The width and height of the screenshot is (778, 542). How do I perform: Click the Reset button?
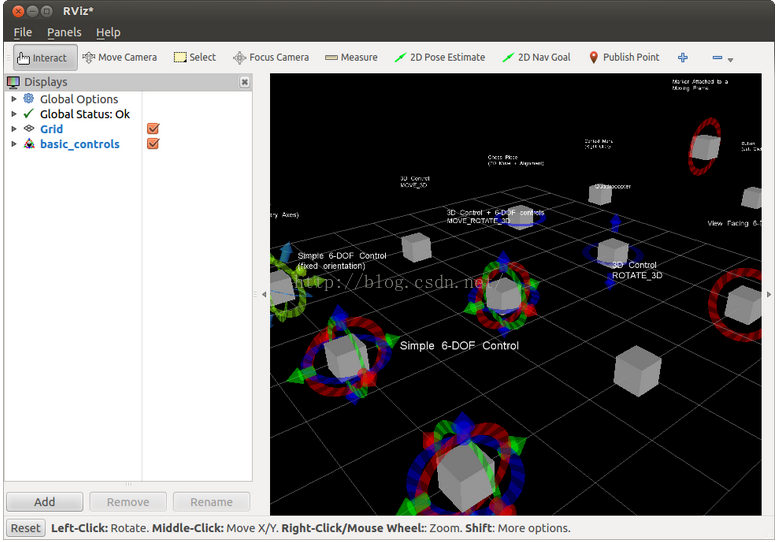[x=26, y=528]
